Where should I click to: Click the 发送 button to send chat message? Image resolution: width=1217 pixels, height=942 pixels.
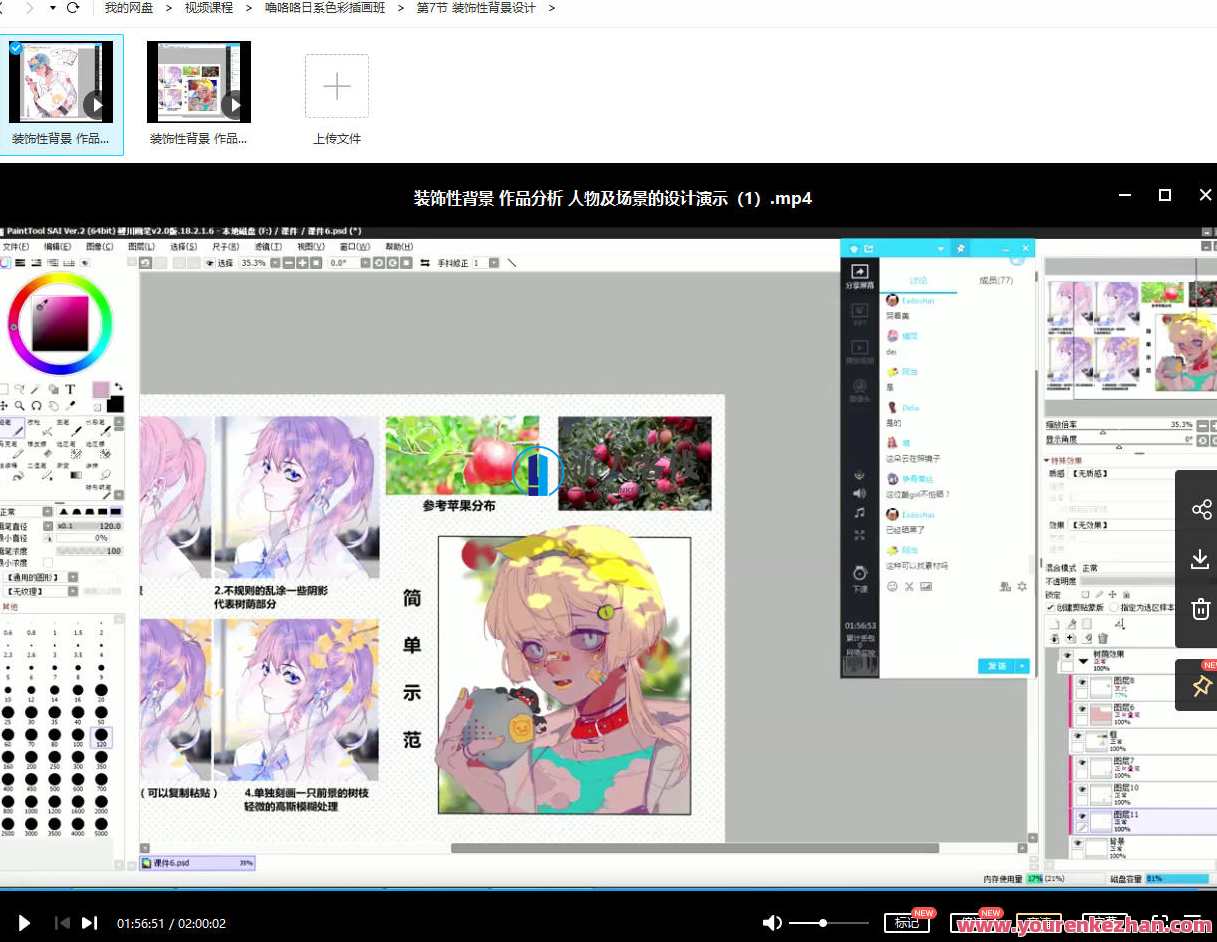[996, 665]
